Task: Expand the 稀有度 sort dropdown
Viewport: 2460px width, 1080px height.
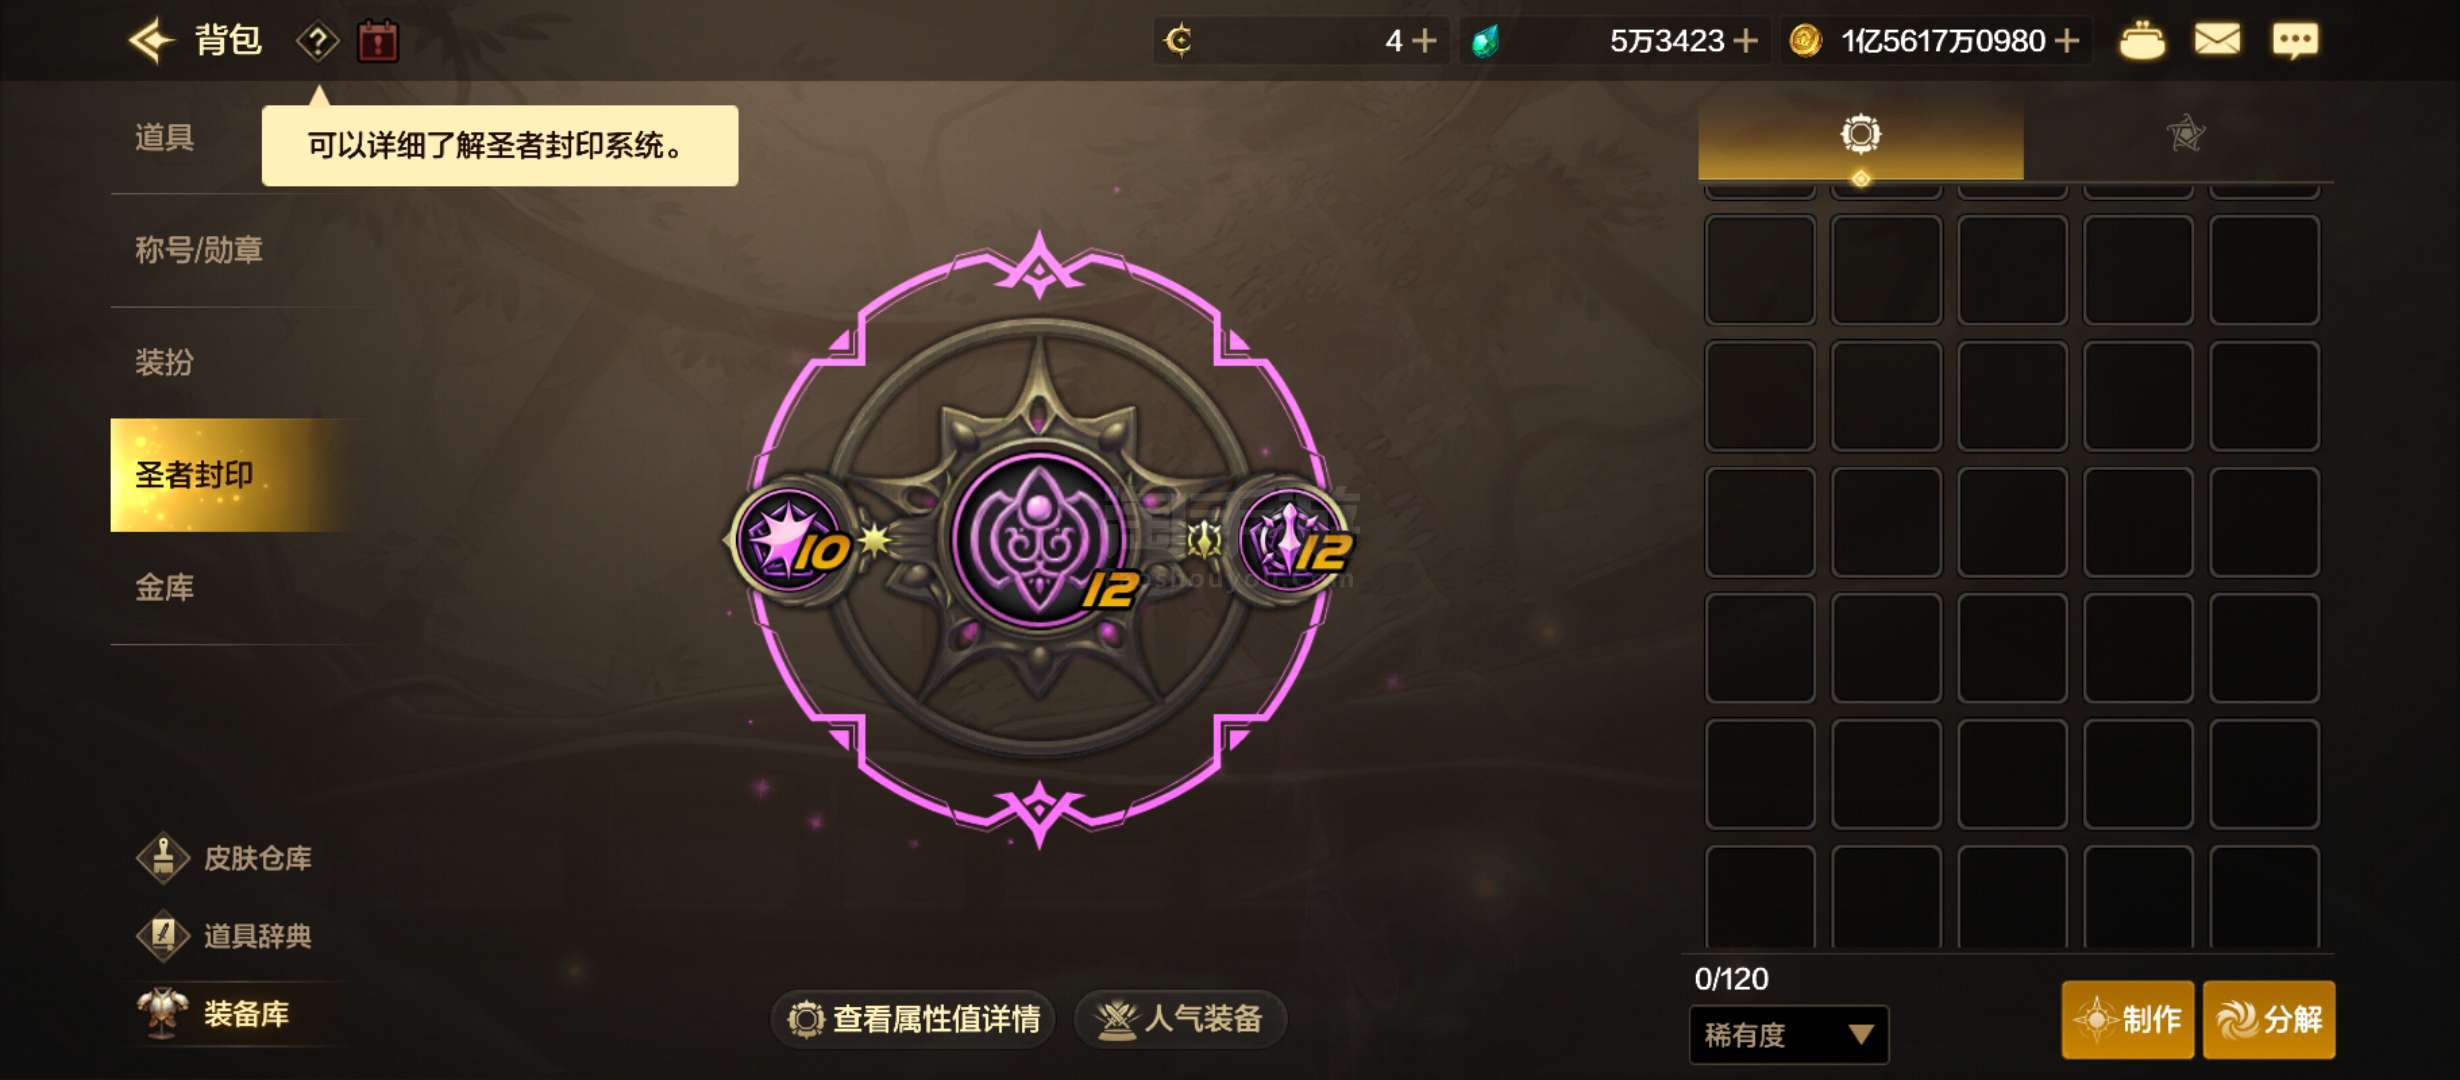Action: coord(1789,1035)
